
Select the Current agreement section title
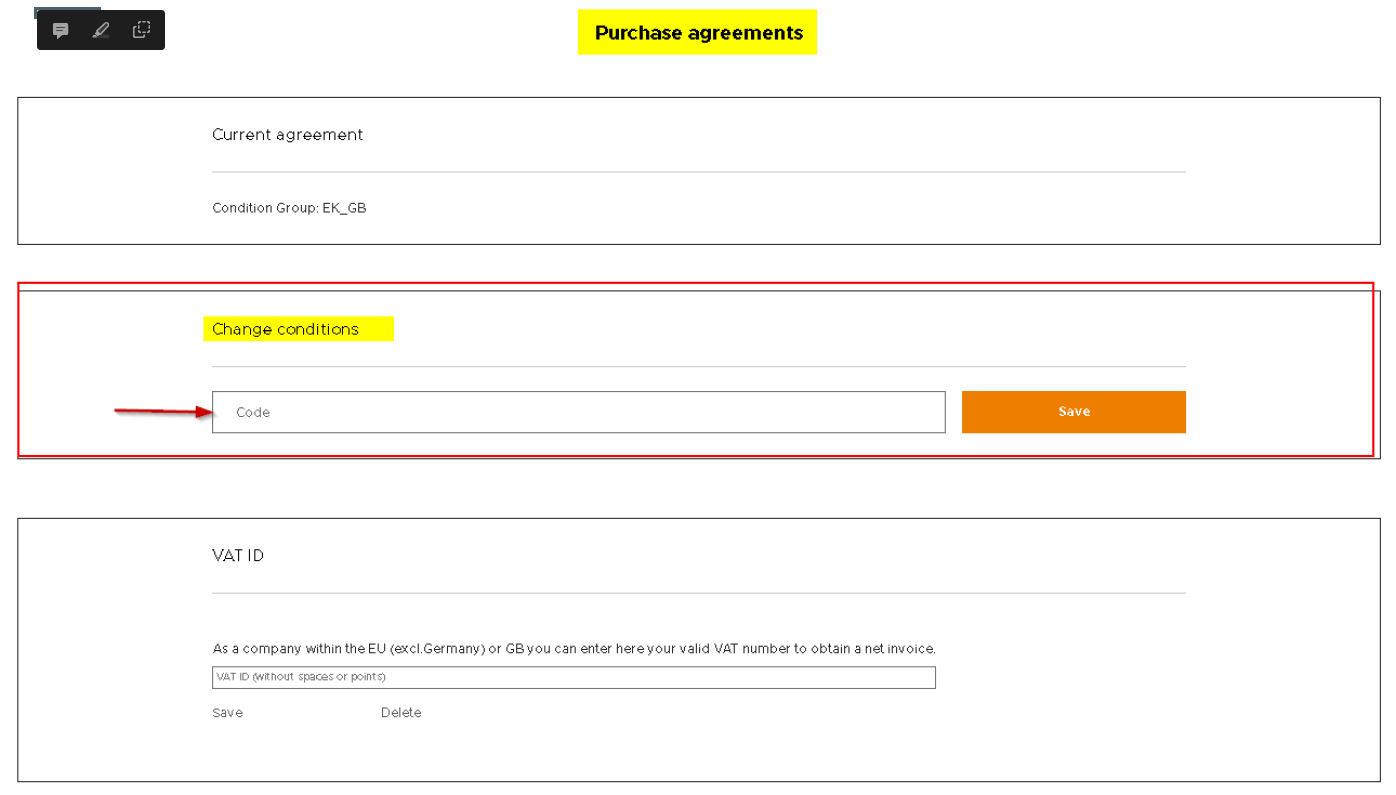click(287, 135)
